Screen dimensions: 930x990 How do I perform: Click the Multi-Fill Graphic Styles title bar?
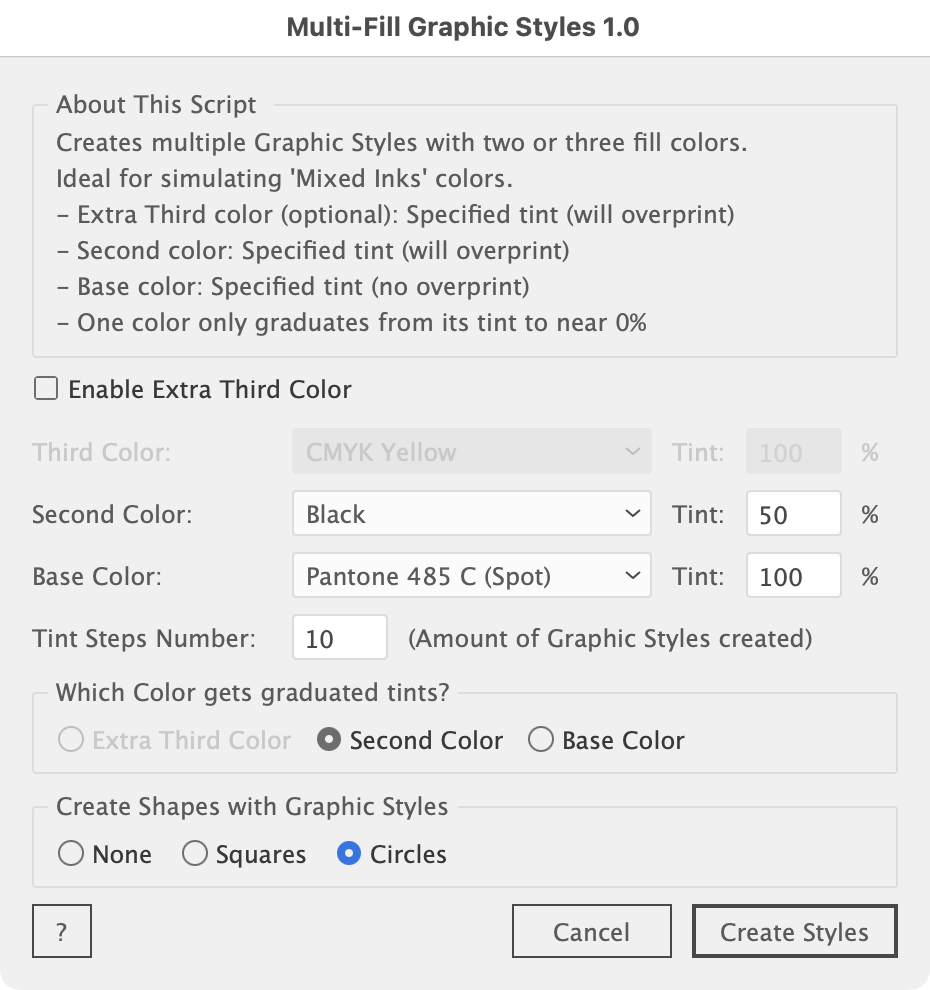[x=464, y=27]
